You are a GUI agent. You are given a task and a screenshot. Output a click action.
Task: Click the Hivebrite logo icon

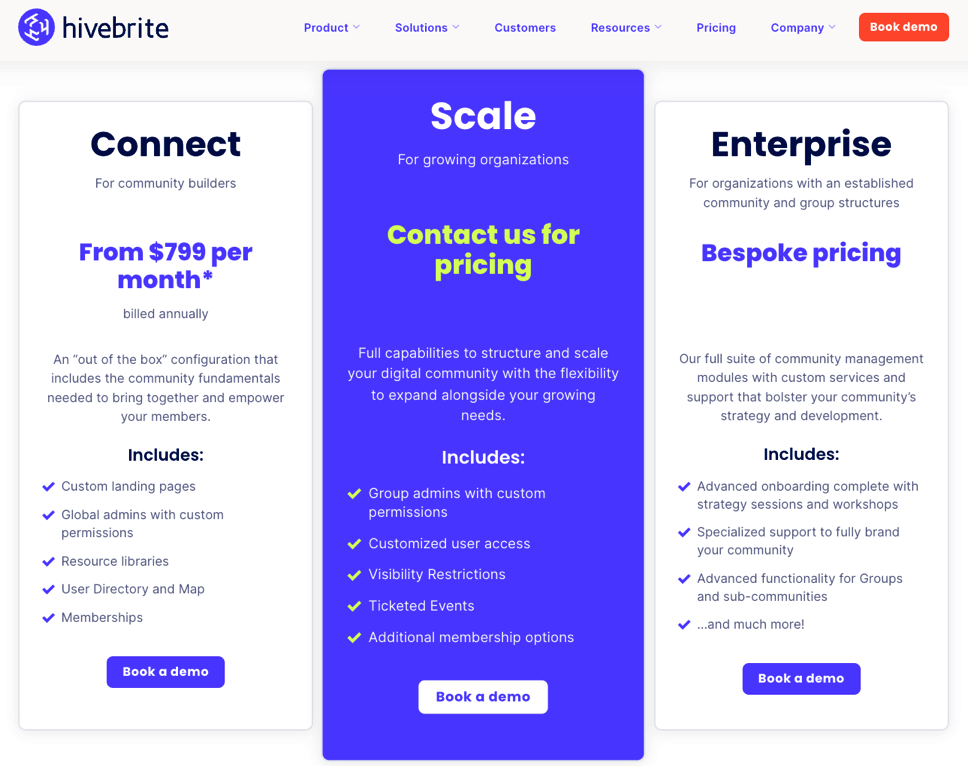tap(35, 28)
